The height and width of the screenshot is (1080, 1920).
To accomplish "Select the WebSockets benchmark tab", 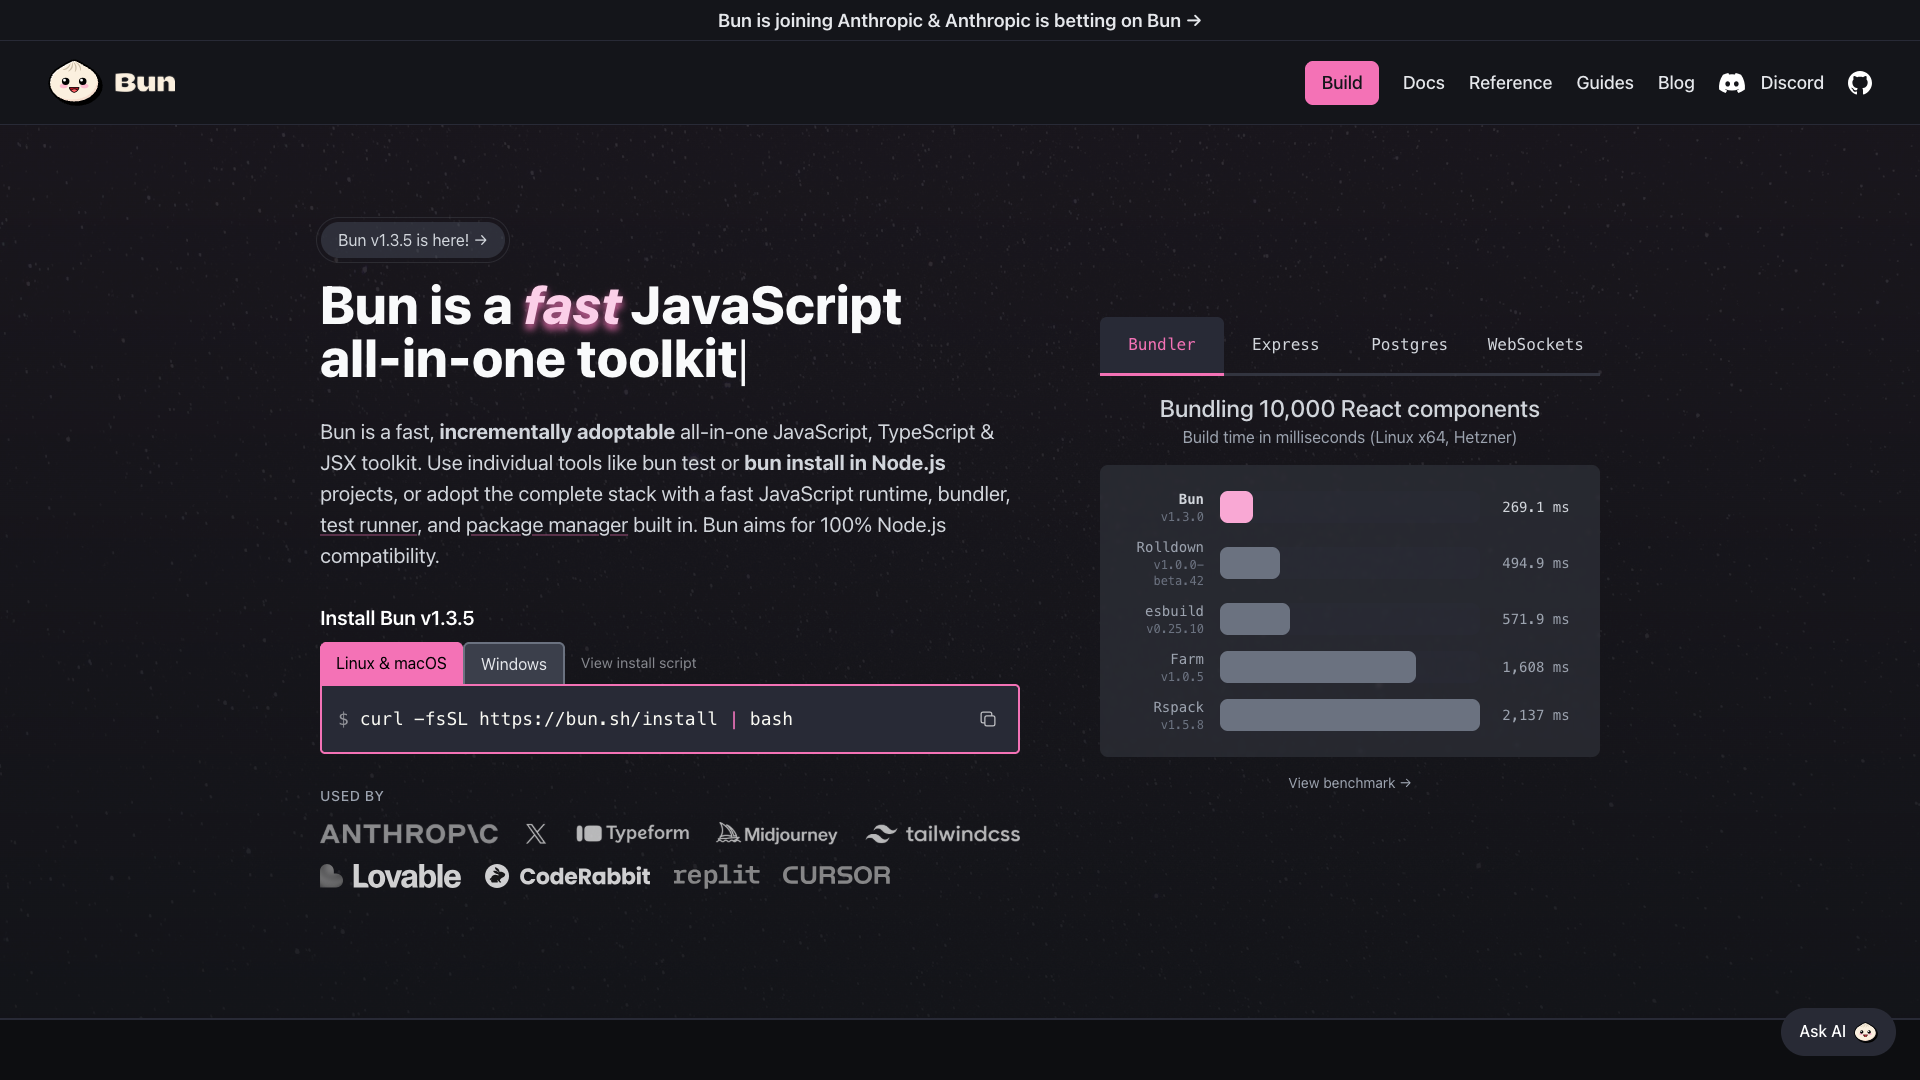I will (1535, 344).
